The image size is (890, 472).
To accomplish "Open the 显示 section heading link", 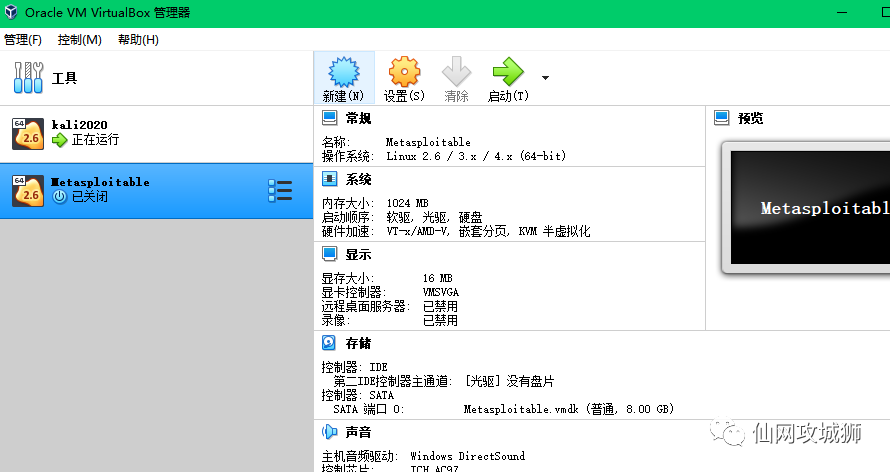I will pyautogui.click(x=358, y=254).
